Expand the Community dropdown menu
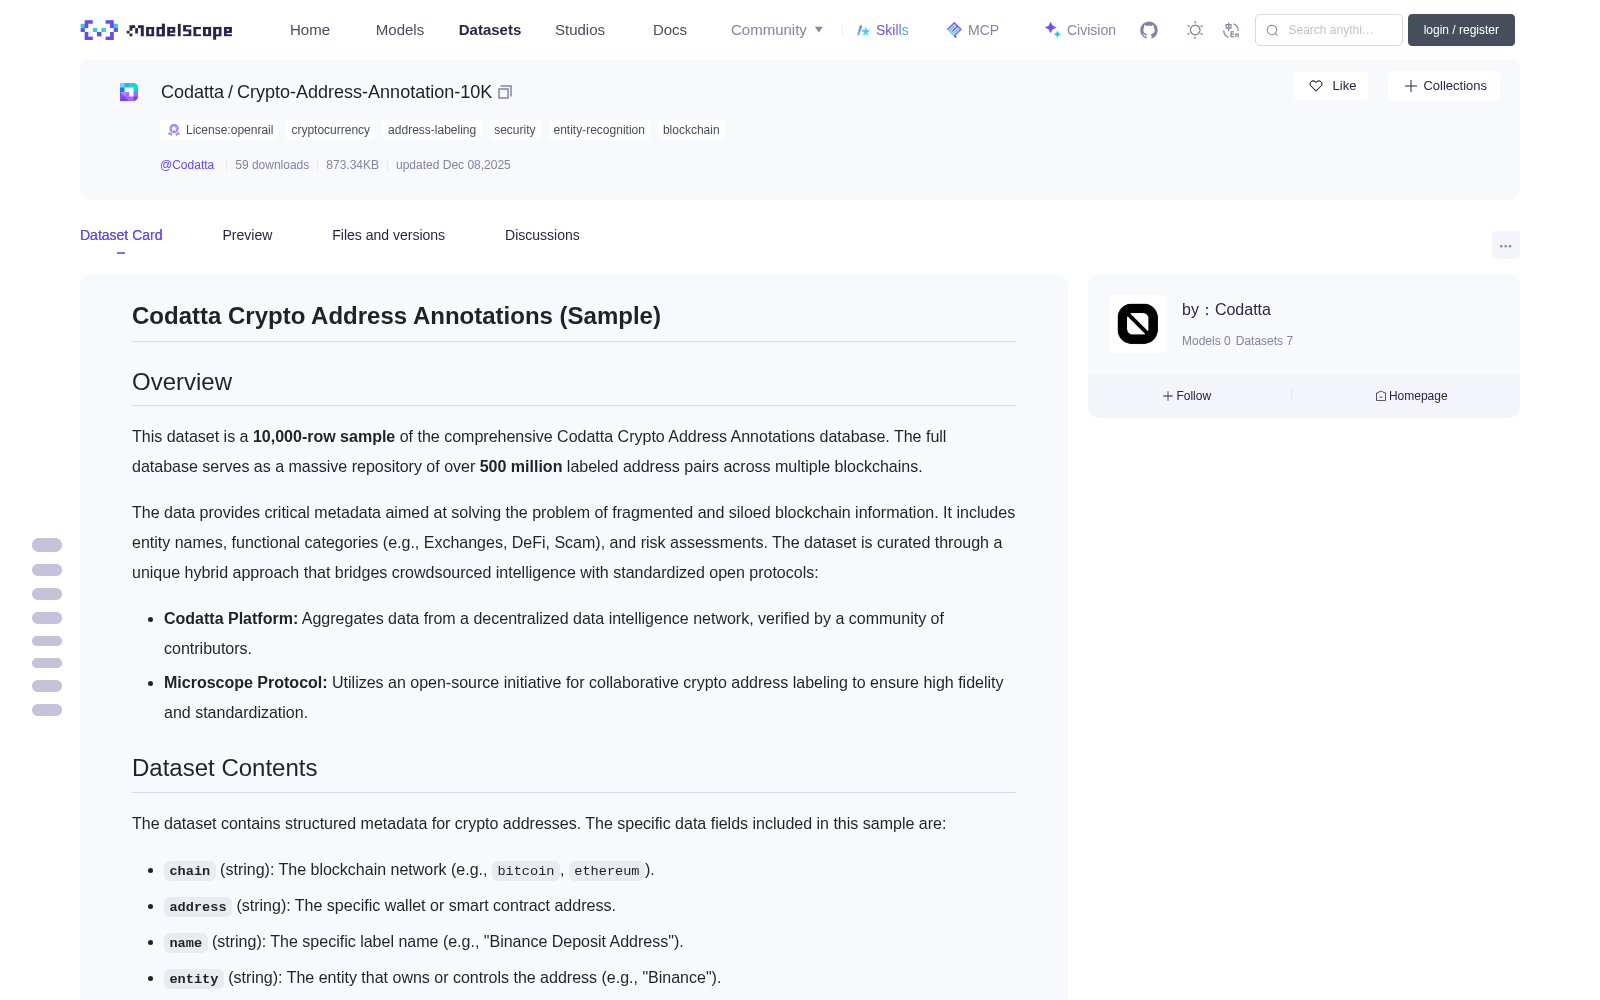 point(777,30)
